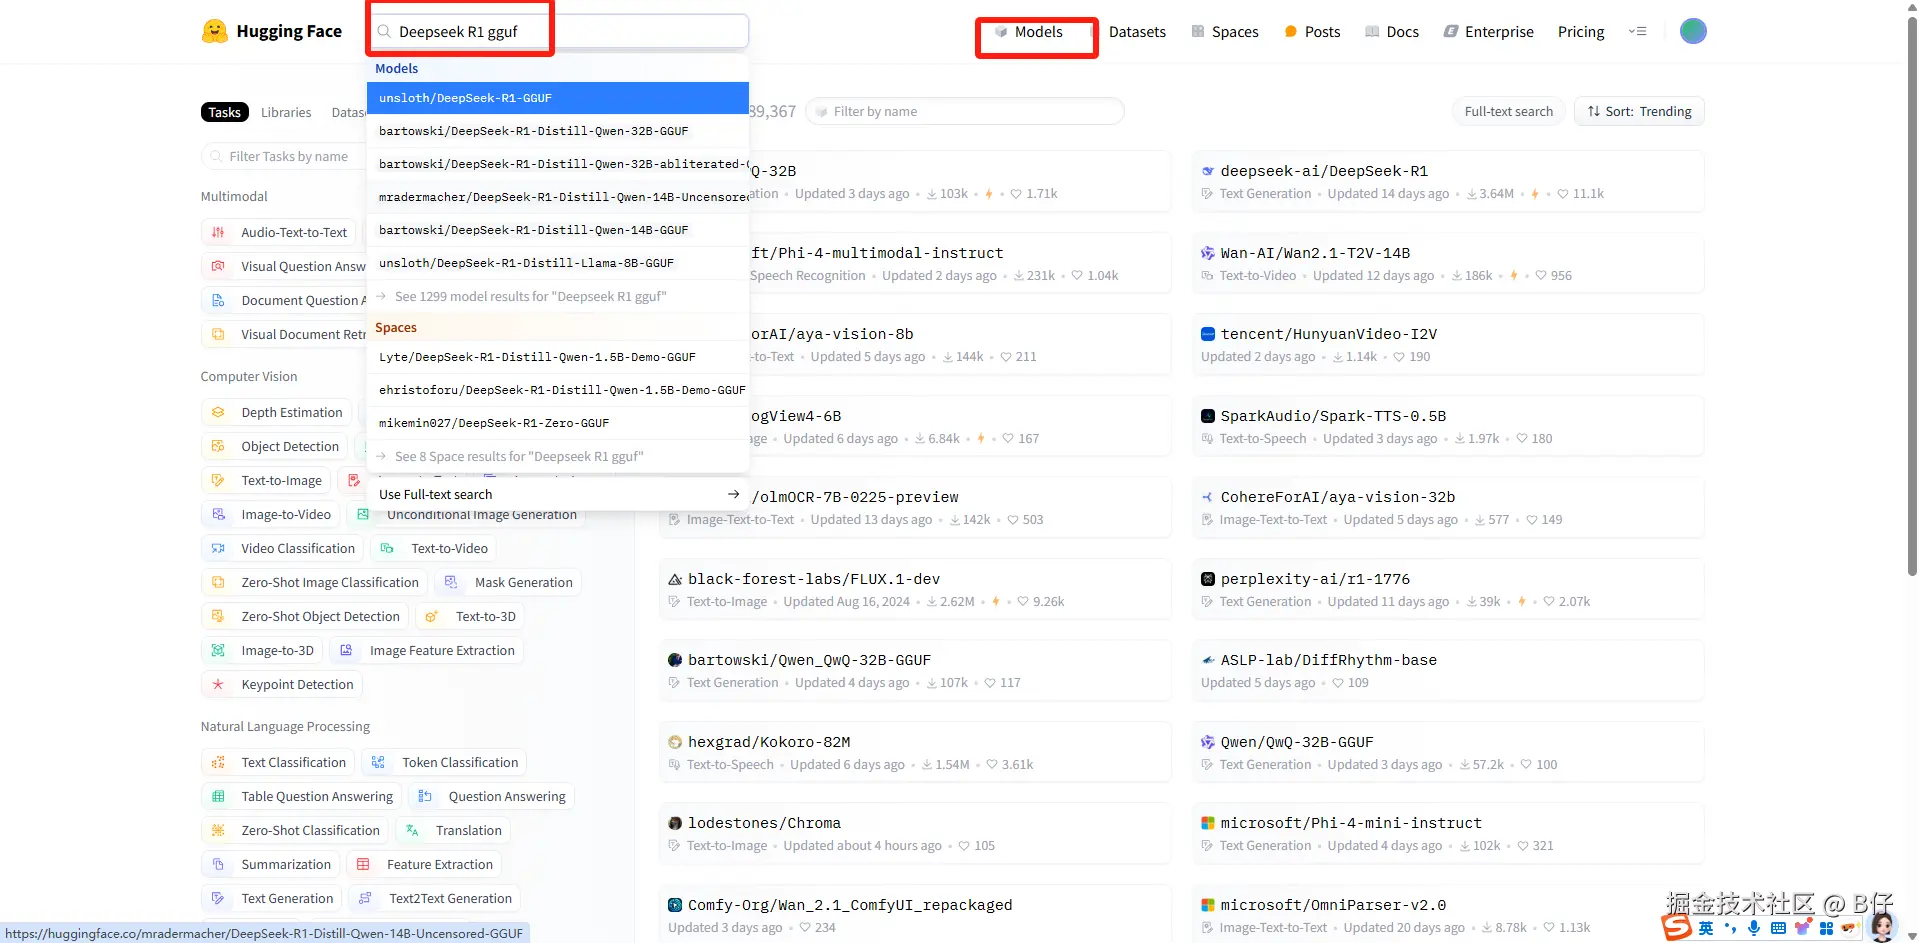Focus the Deepseek R1 gguf search field
This screenshot has height=943, width=1919.
coord(558,31)
